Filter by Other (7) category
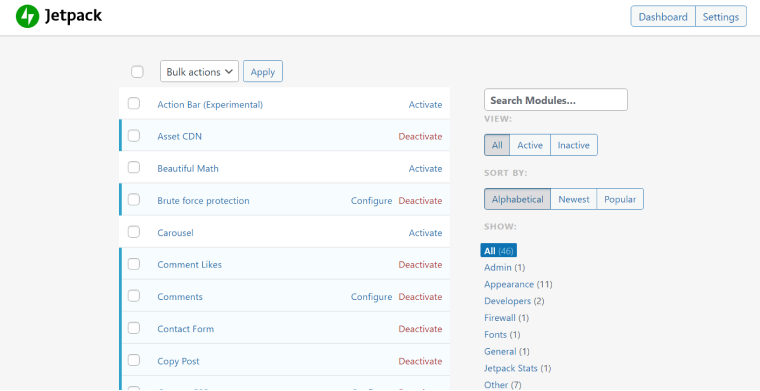Image resolution: width=760 pixels, height=391 pixels. [503, 385]
